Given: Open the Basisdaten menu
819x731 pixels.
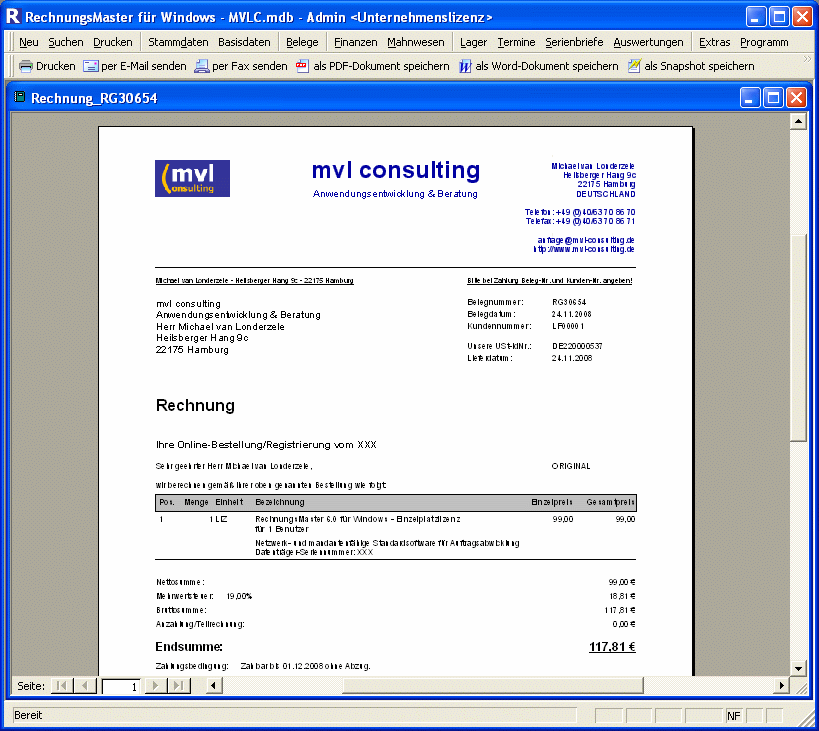Looking at the screenshot, I should click(x=244, y=42).
